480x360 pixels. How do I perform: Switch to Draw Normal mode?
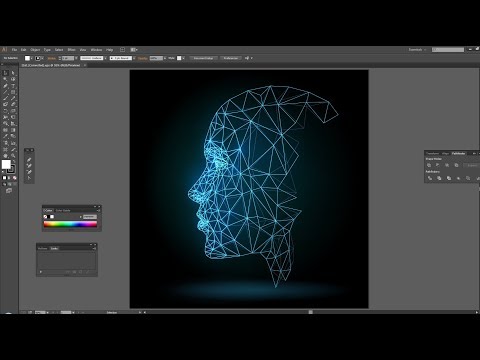click(4, 184)
